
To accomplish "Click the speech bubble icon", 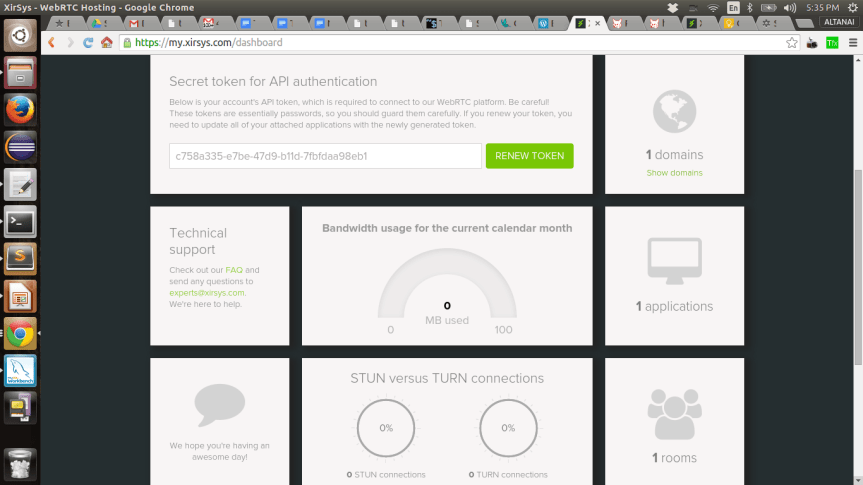I will pyautogui.click(x=219, y=405).
